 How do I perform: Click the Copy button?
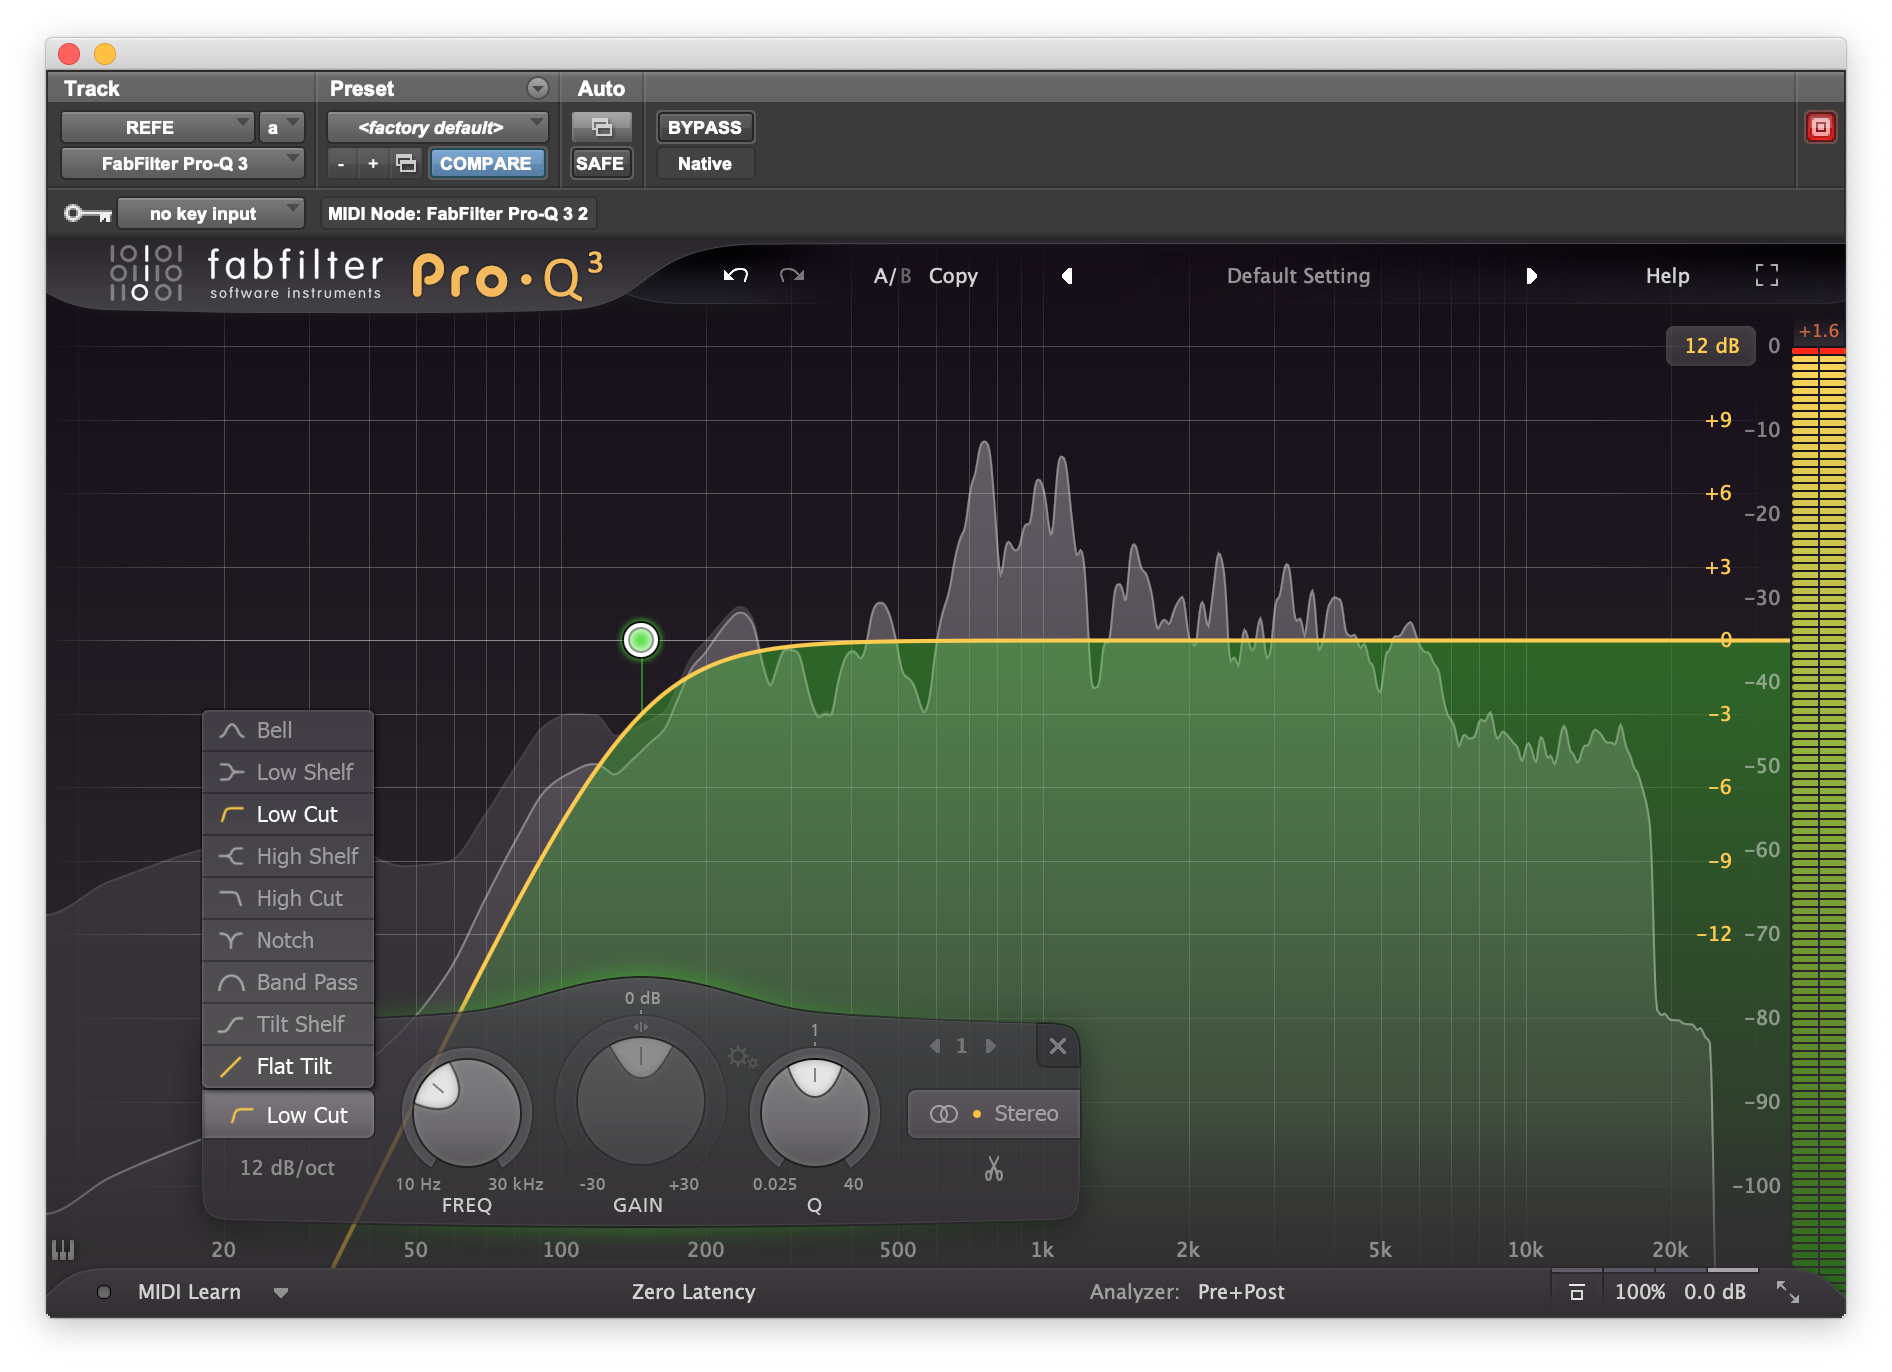pos(953,276)
